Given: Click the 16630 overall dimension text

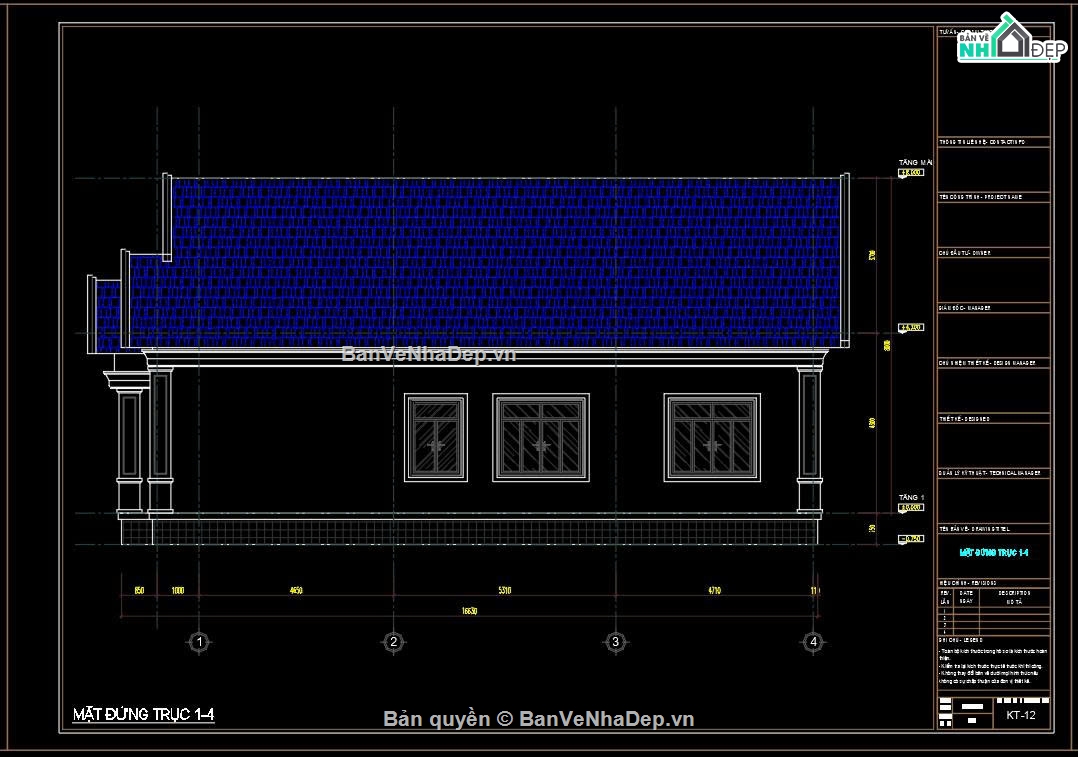Looking at the screenshot, I should [x=469, y=610].
